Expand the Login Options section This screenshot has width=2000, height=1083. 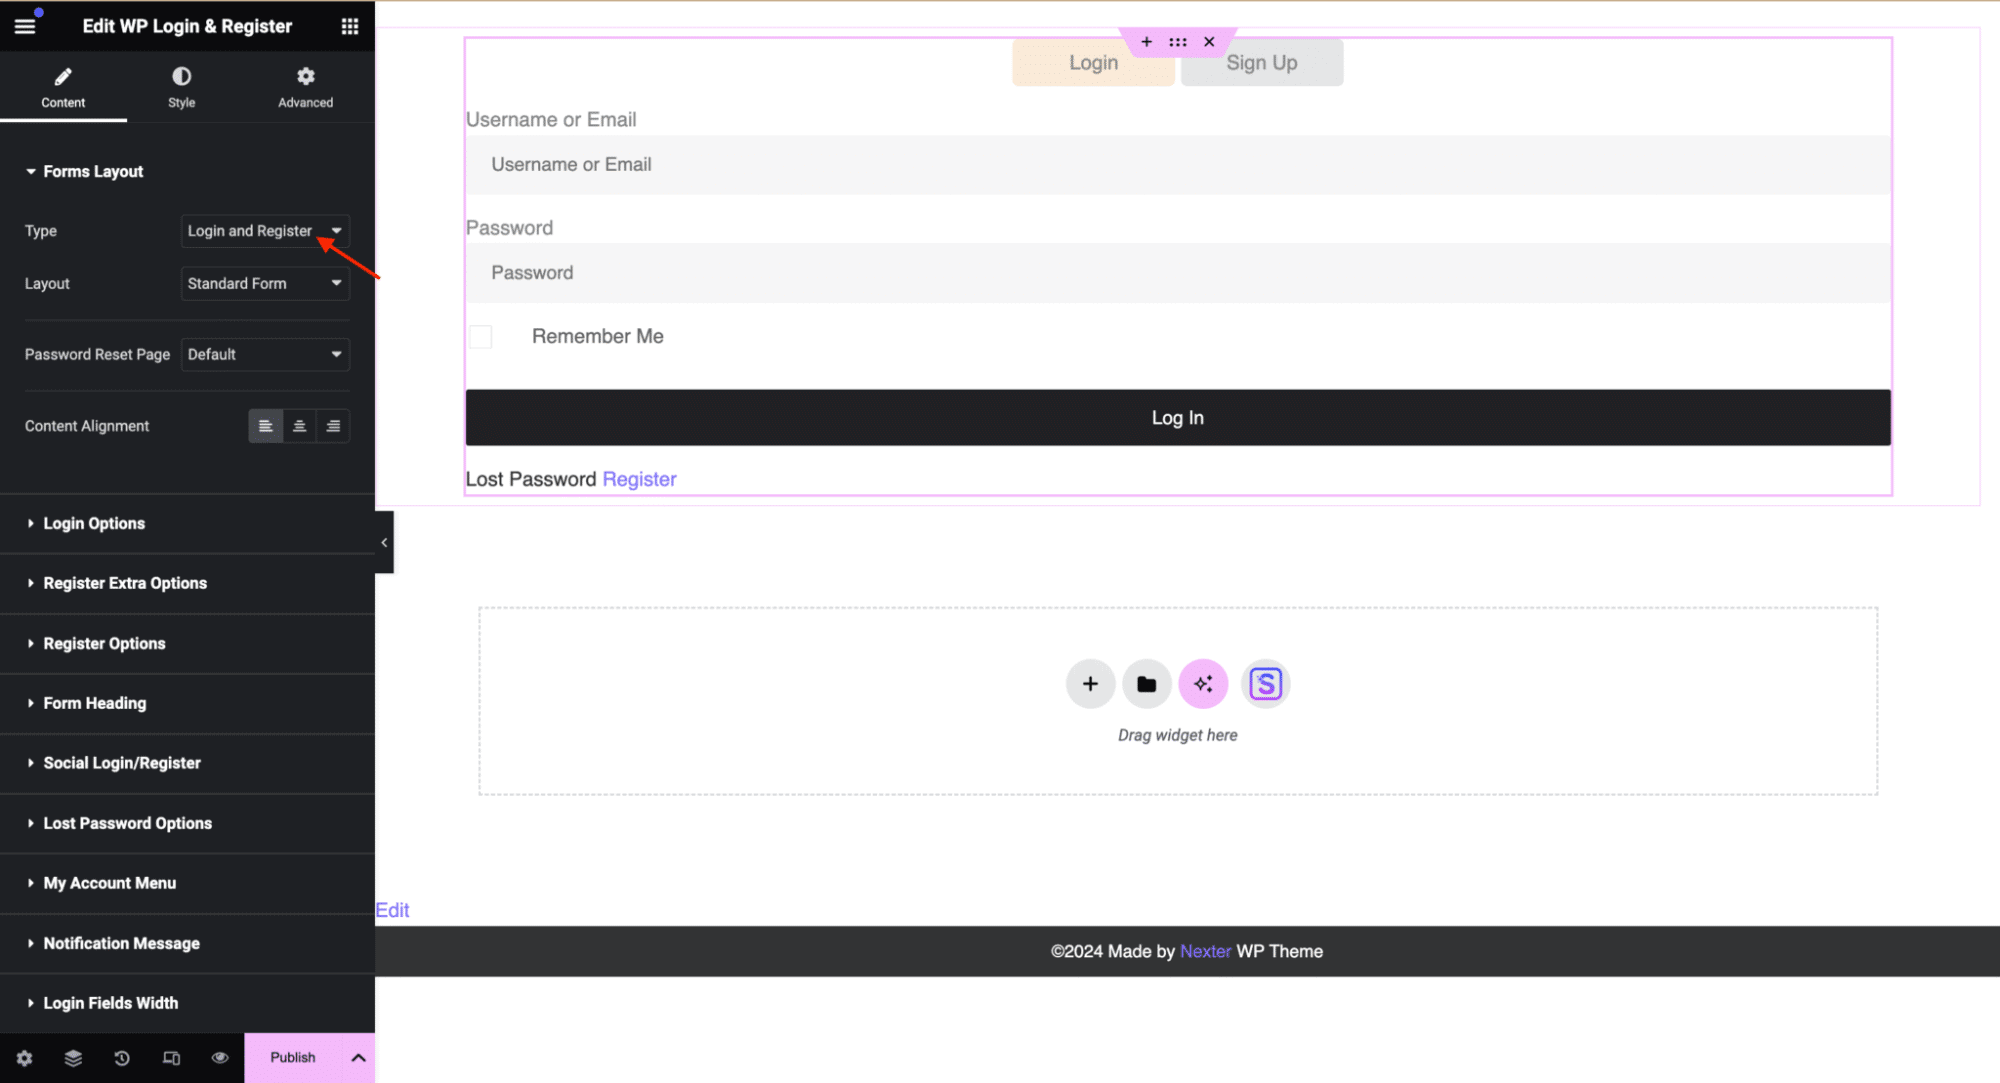click(94, 523)
